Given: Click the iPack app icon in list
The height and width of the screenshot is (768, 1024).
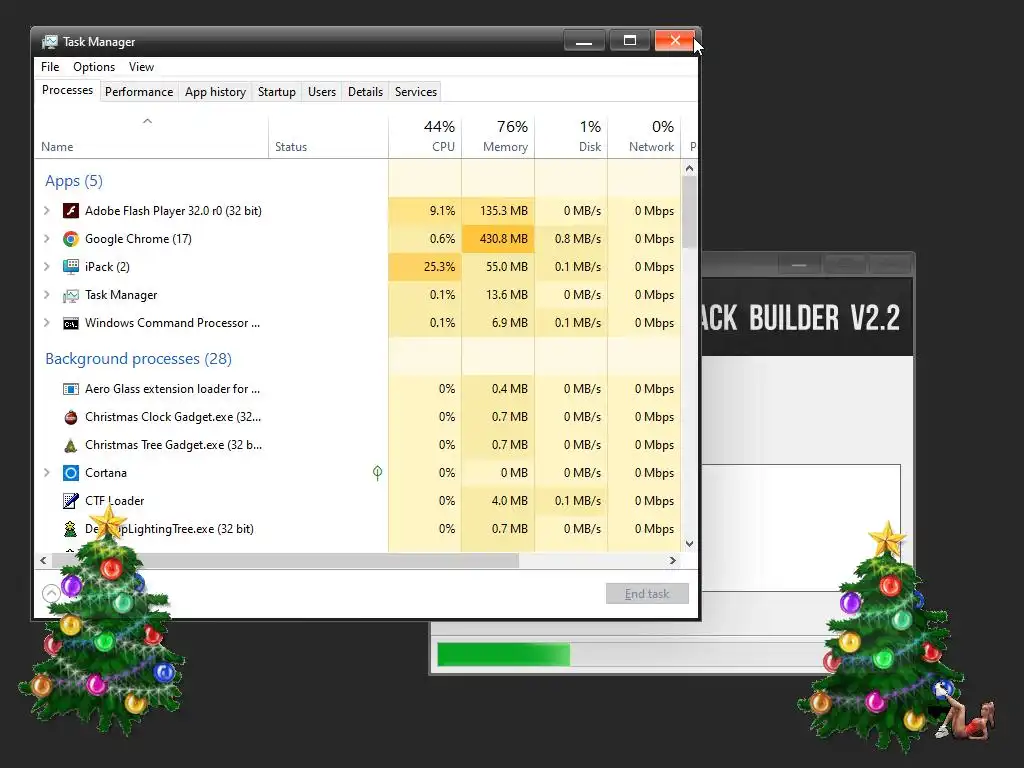Looking at the screenshot, I should click(71, 266).
